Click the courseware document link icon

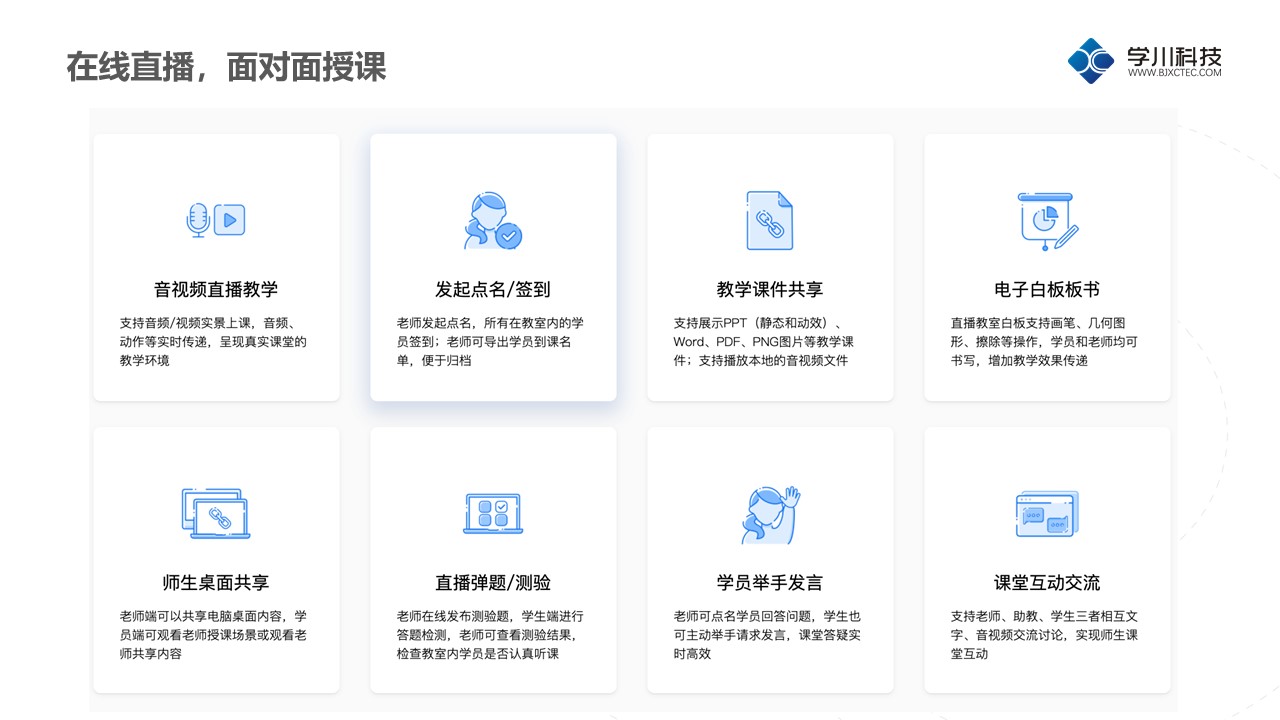(x=770, y=220)
